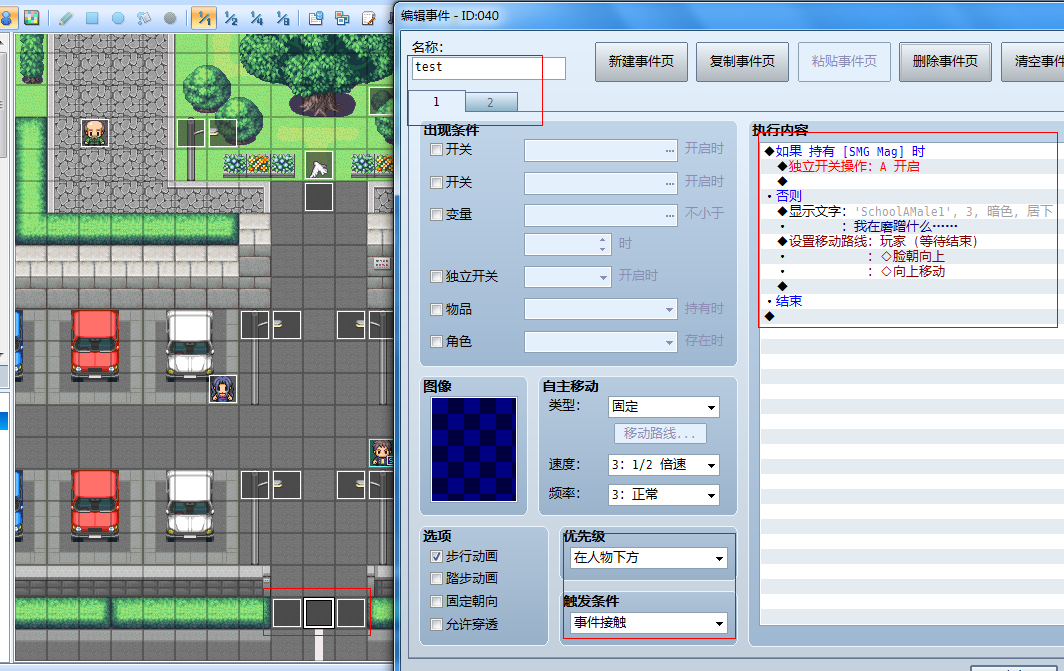This screenshot has width=1064, height=671.
Task: Select the 向上移动 route step
Action: (x=913, y=271)
